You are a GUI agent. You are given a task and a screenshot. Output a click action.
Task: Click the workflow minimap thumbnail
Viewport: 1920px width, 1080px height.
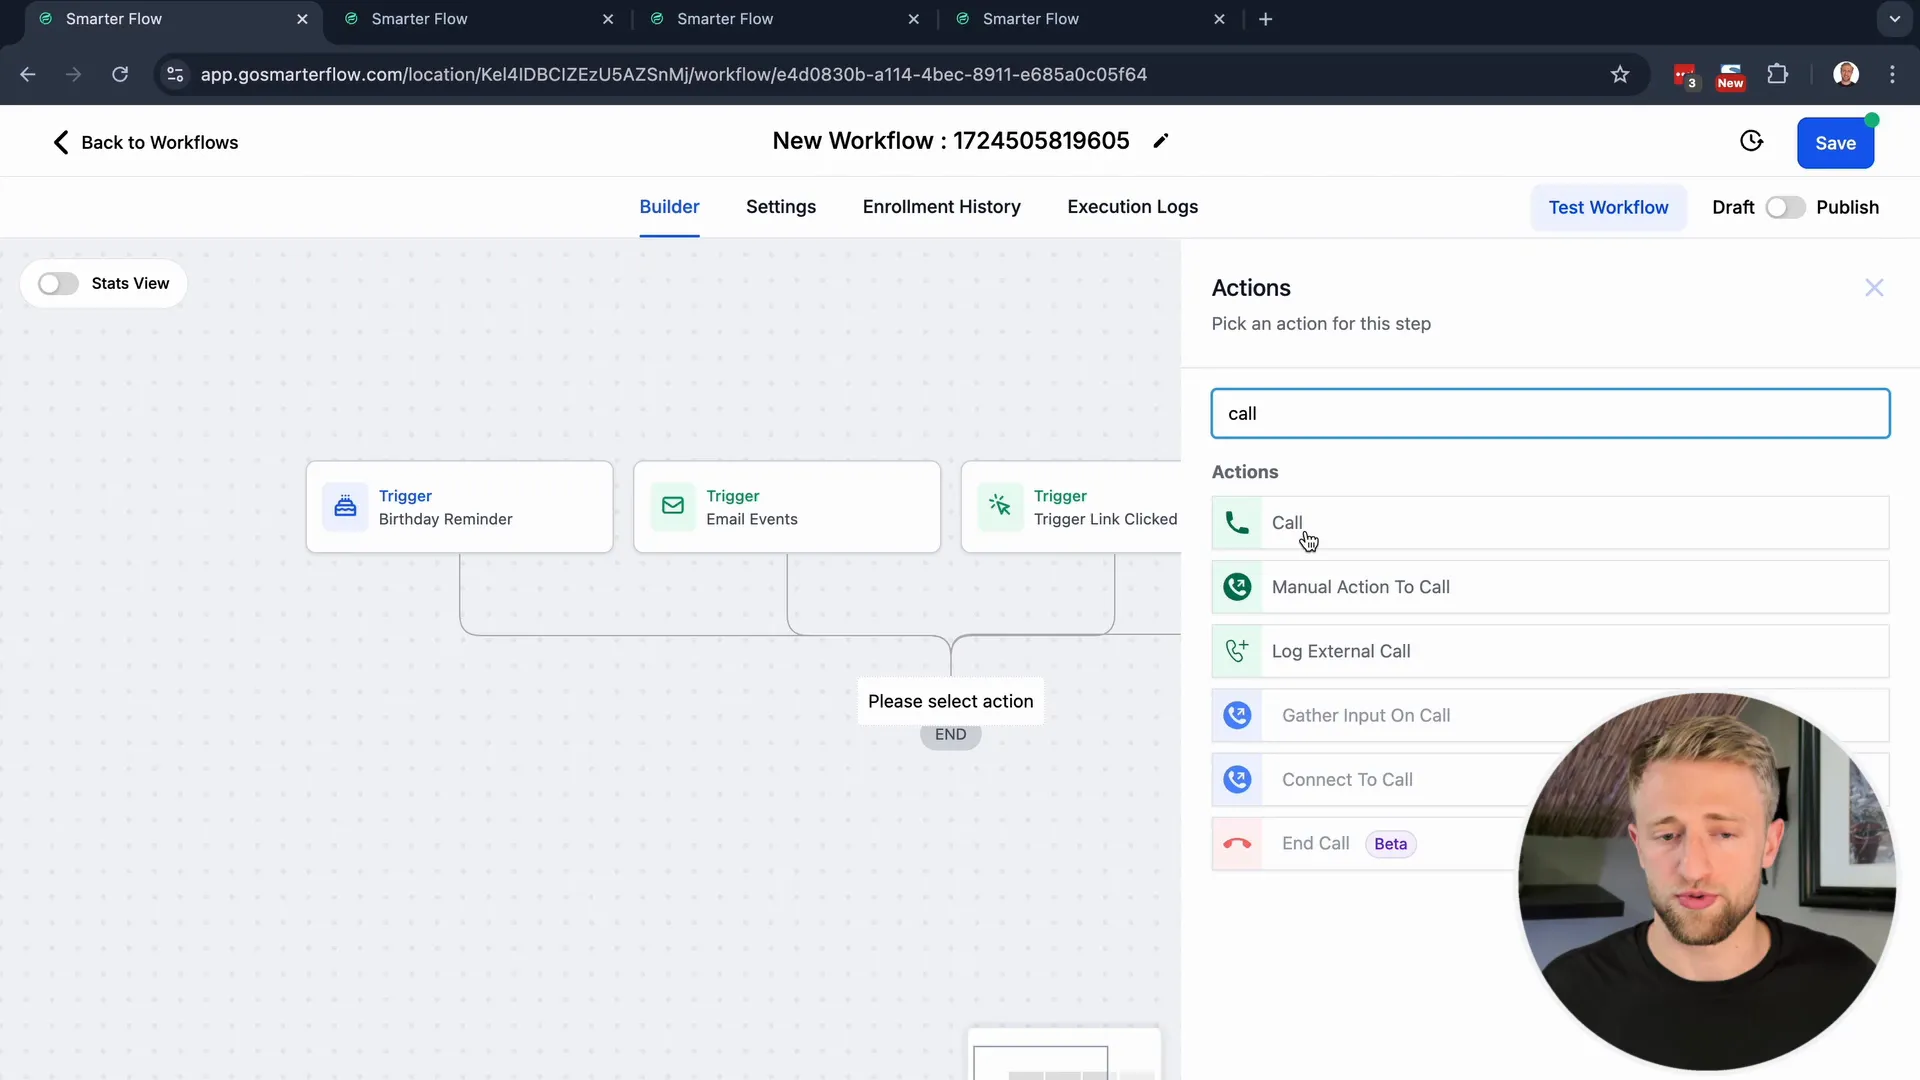point(1064,1055)
